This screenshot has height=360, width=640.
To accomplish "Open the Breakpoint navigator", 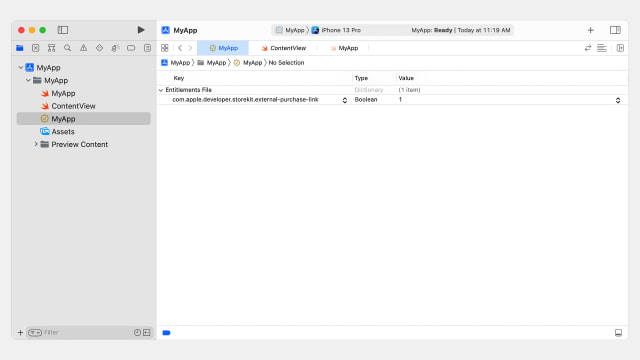I will tap(131, 48).
